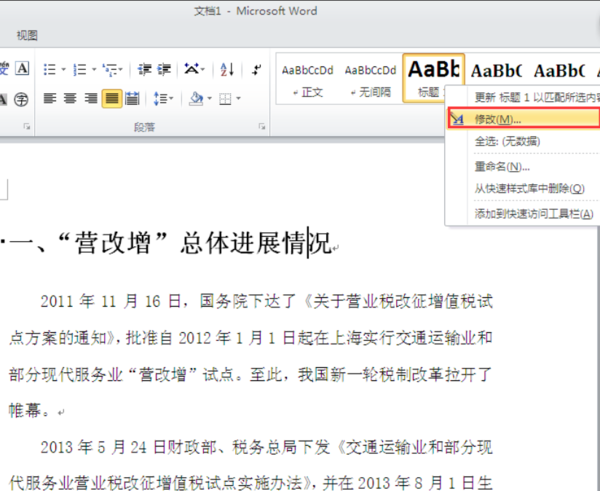600x491 pixels.
Task: Toggle show/hide formatting marks
Action: [x=256, y=70]
